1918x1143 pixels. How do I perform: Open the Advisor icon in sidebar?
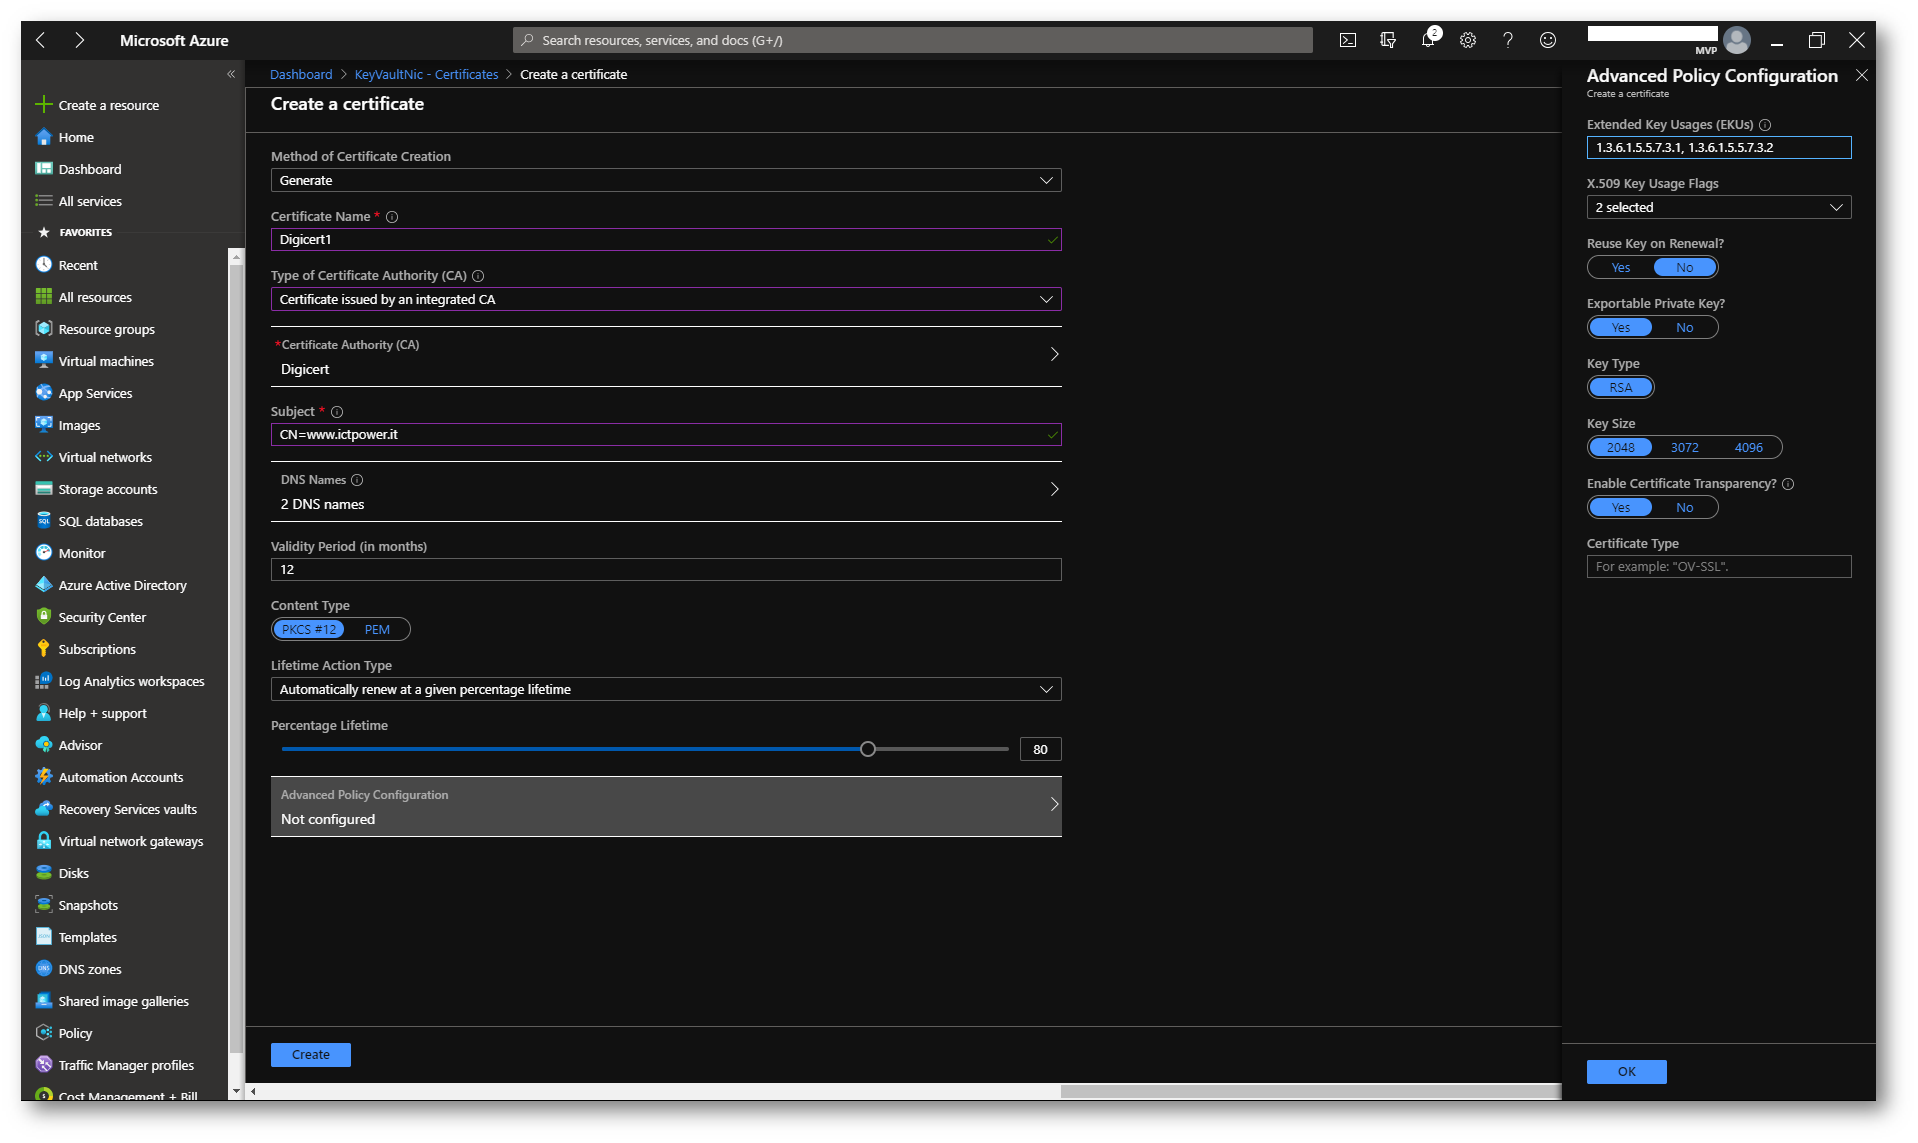(43, 745)
